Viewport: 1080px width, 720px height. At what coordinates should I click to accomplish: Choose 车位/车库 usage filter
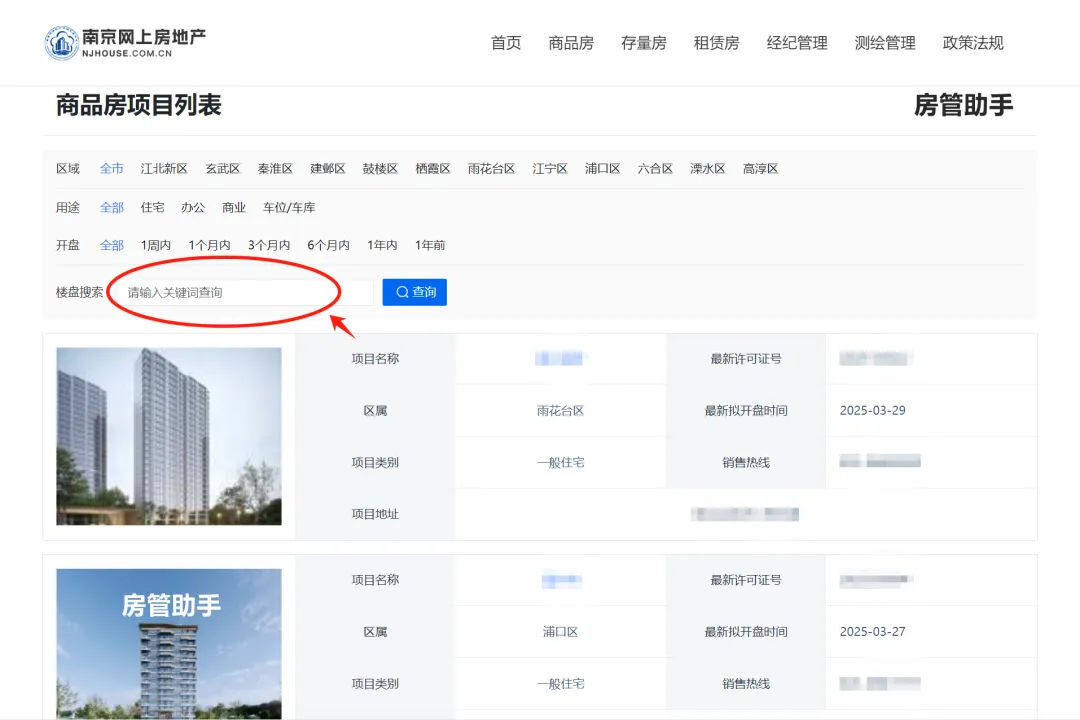(x=288, y=207)
